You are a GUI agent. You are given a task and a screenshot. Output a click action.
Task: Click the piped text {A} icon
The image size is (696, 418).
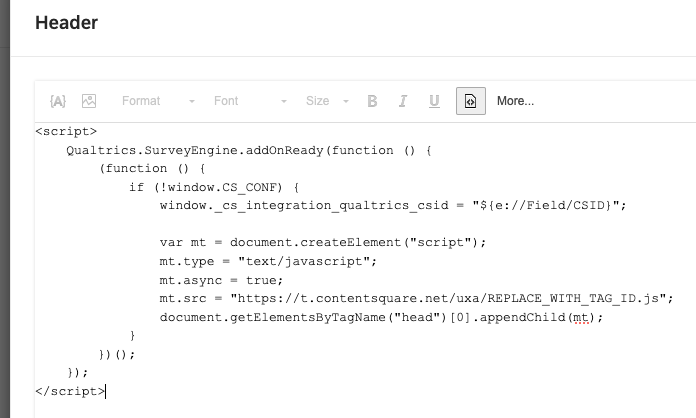pos(58,101)
